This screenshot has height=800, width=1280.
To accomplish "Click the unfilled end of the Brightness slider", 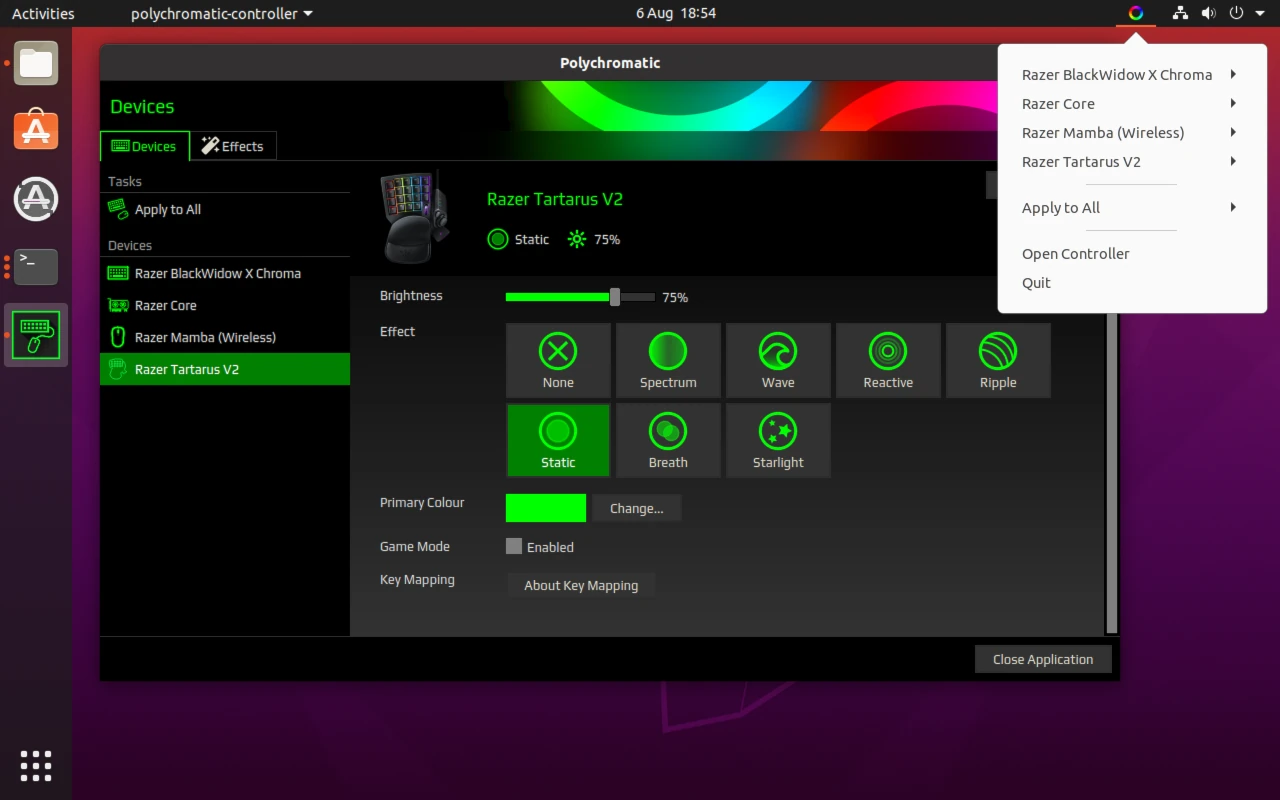I will click(638, 297).
